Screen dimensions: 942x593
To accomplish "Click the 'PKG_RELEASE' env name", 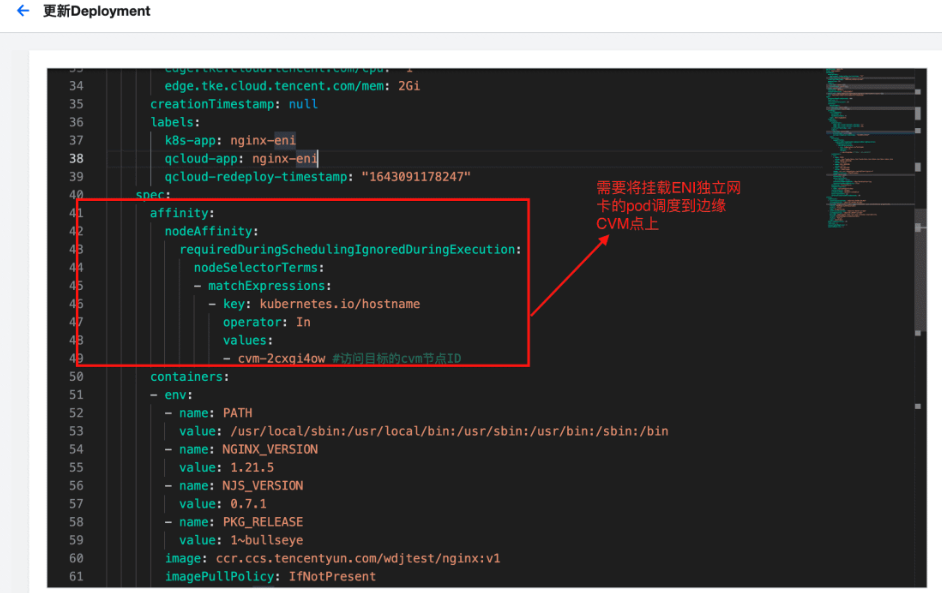I will 263,522.
